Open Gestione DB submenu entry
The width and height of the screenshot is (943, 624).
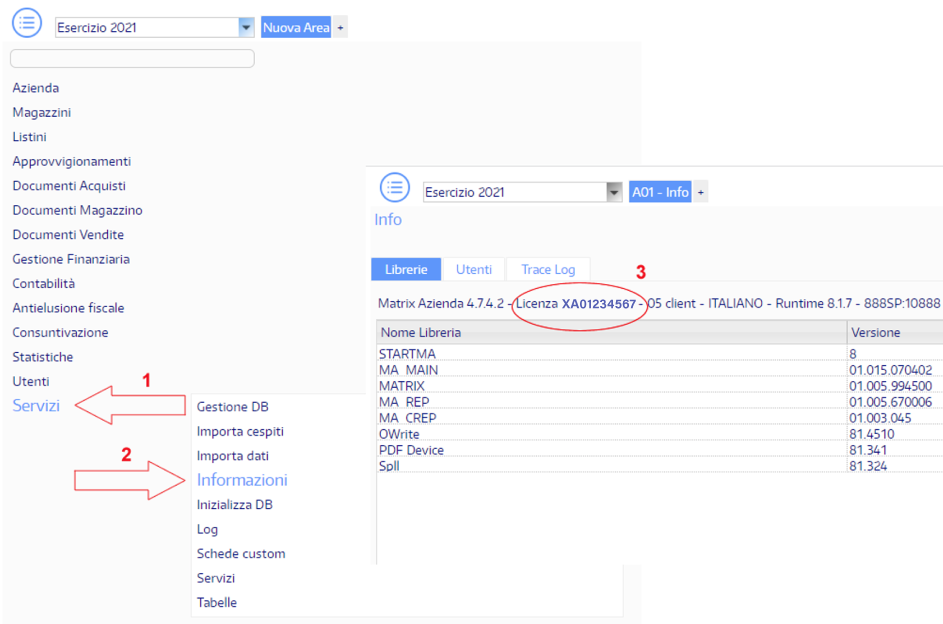pyautogui.click(x=232, y=407)
